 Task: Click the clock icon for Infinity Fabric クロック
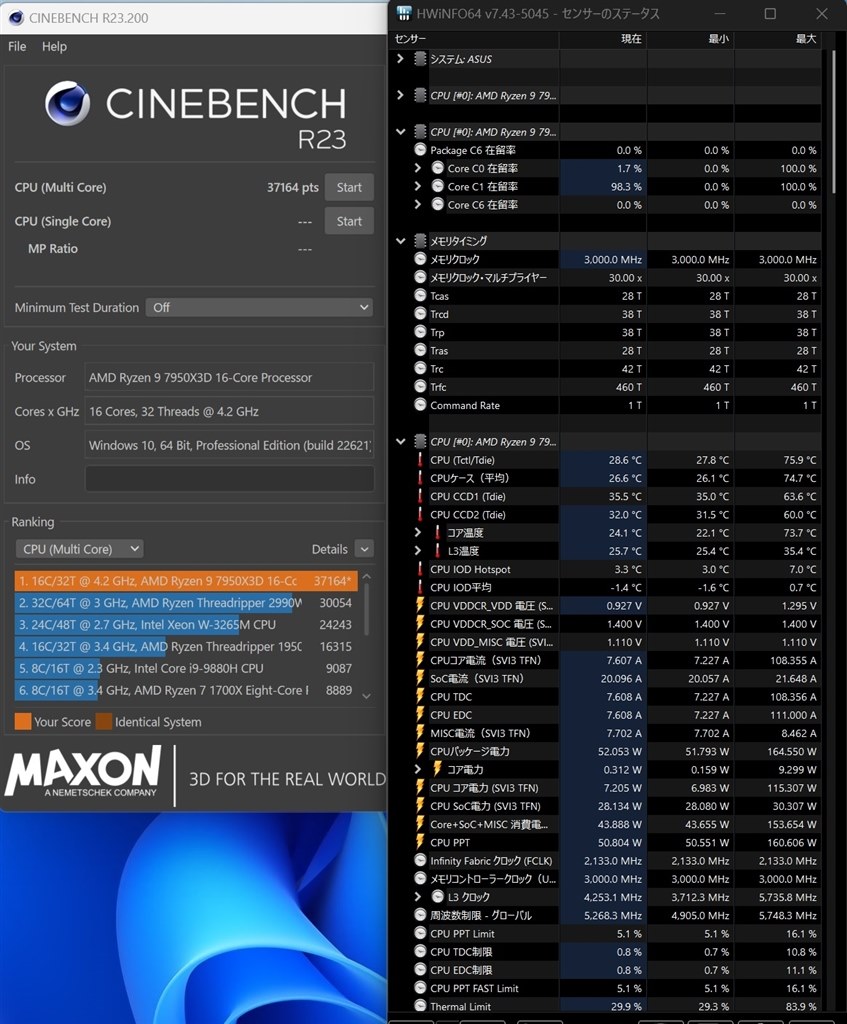[x=421, y=861]
